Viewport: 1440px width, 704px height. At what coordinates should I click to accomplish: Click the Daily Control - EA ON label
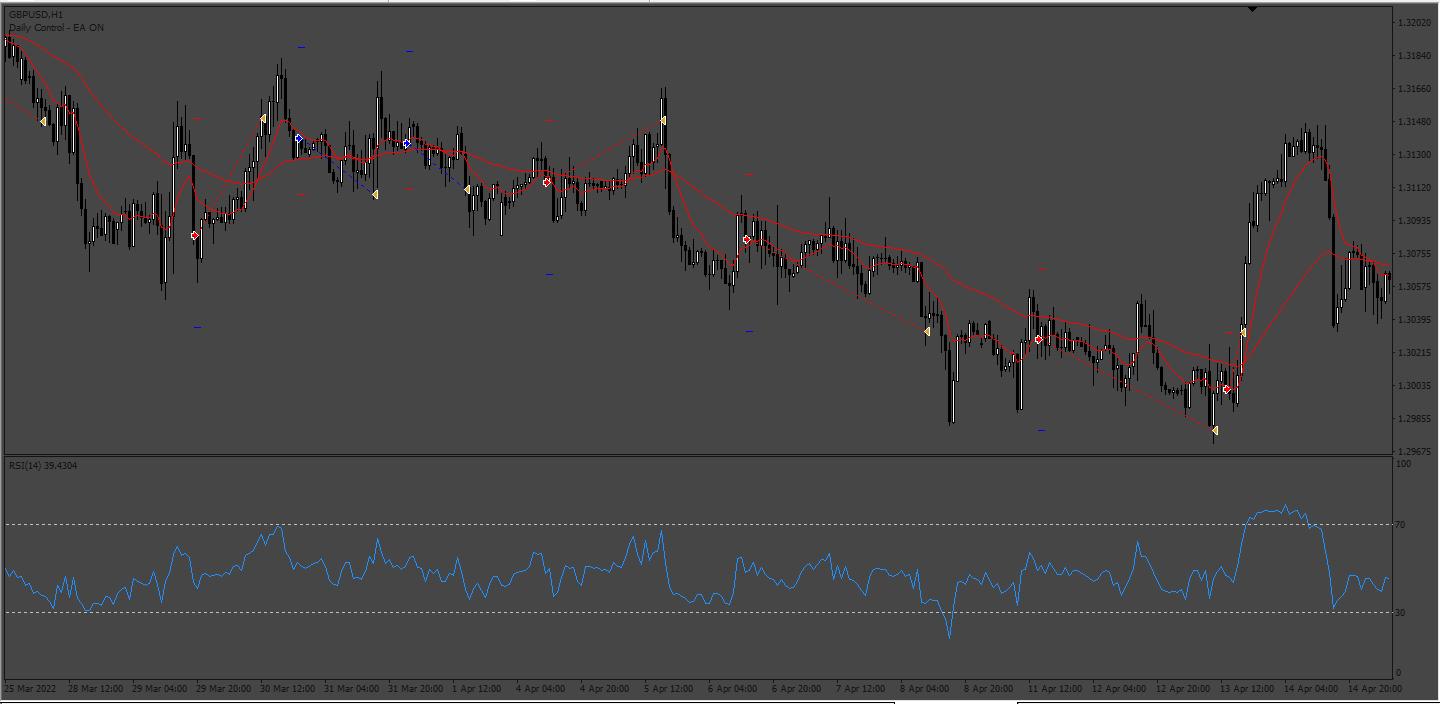tap(56, 28)
